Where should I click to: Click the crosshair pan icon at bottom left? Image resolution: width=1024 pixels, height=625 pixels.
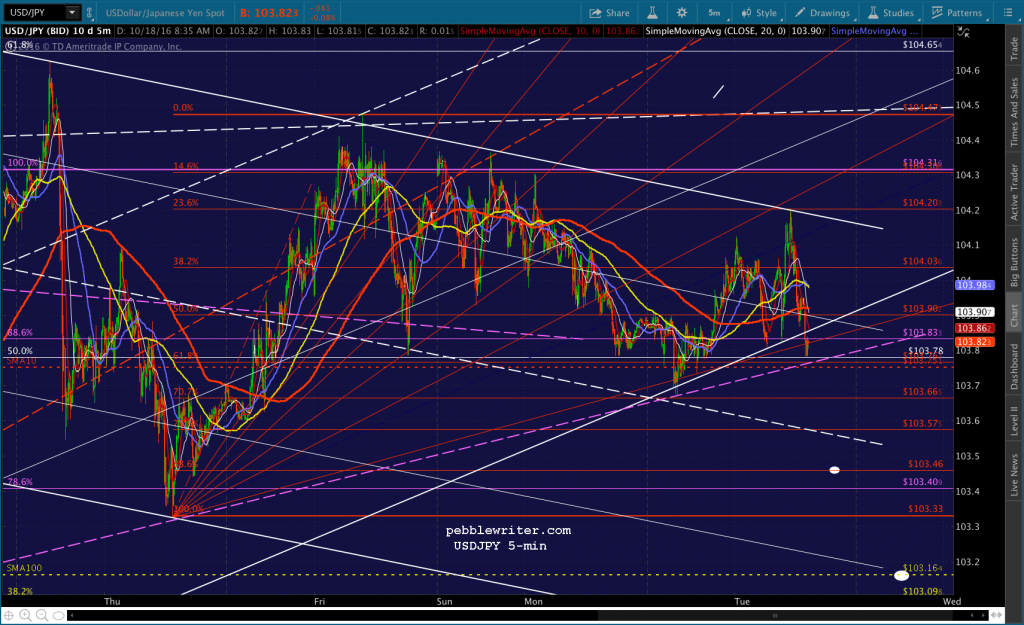pos(9,615)
